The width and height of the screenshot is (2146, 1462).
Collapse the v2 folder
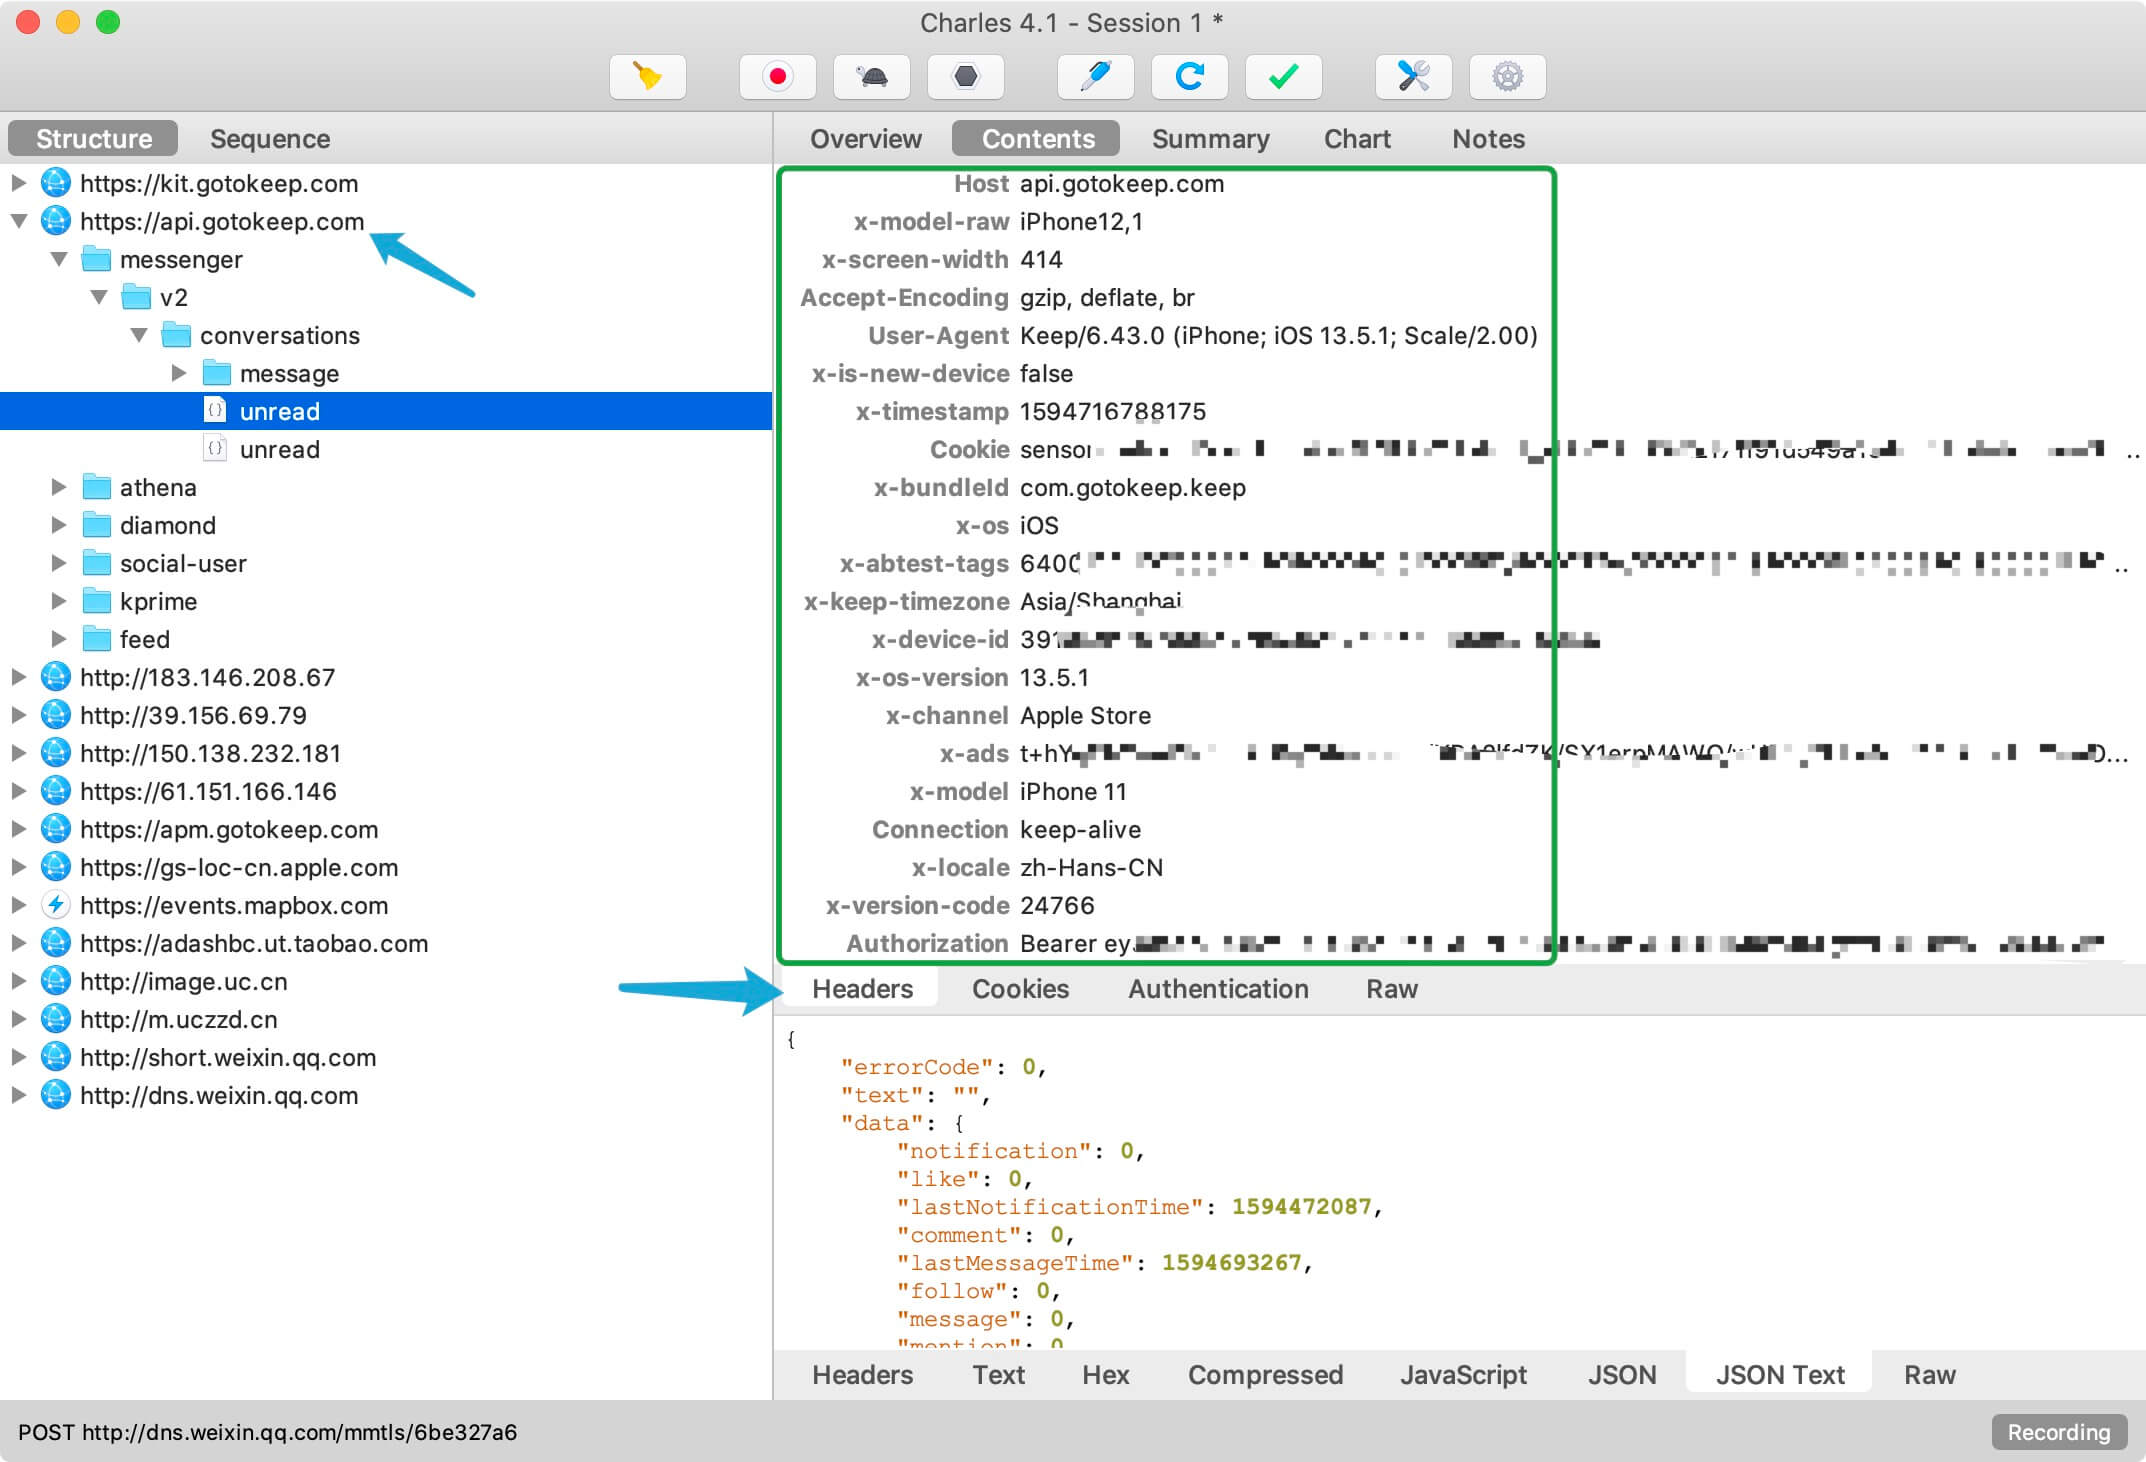[99, 297]
